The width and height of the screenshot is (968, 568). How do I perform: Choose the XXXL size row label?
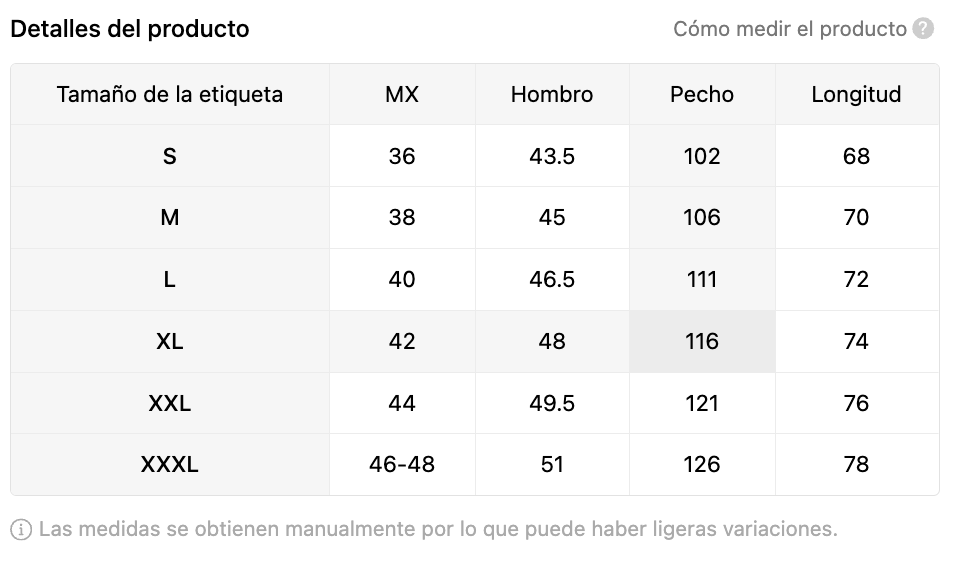tap(170, 464)
